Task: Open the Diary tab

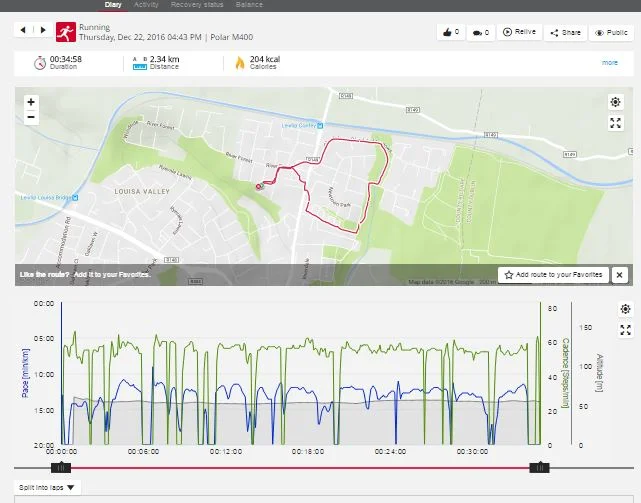Action: 114,5
